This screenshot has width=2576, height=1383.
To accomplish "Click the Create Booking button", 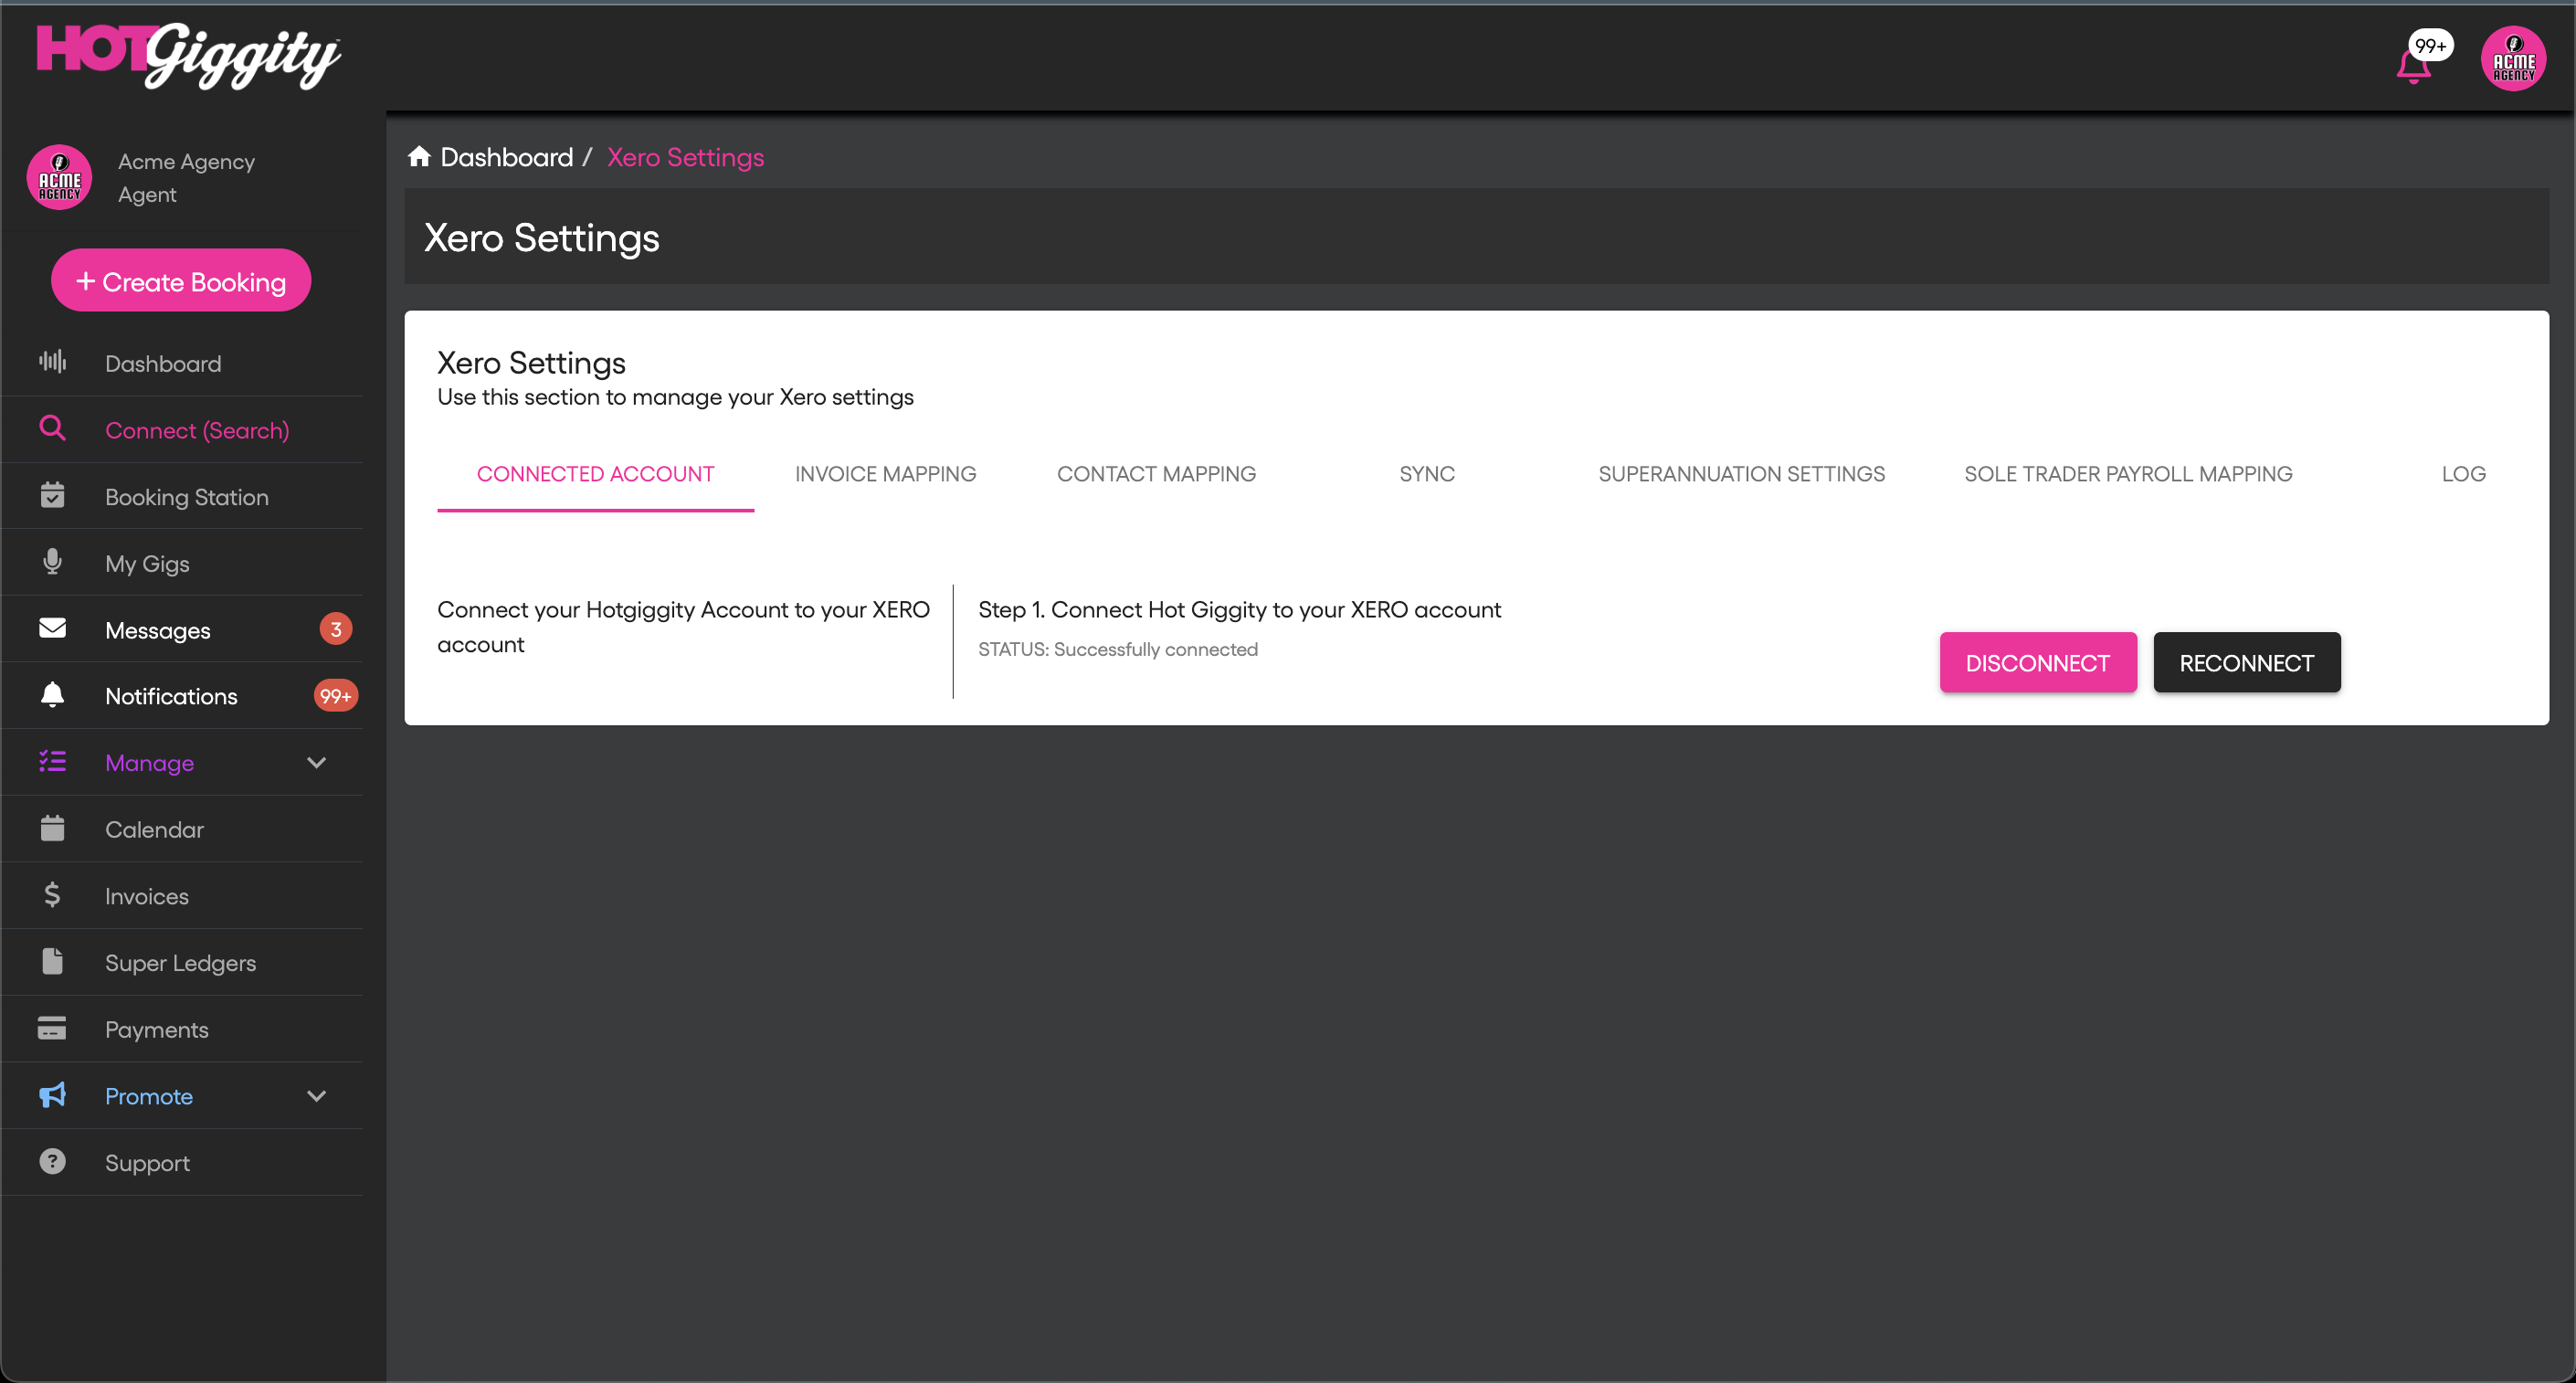I will (181, 281).
